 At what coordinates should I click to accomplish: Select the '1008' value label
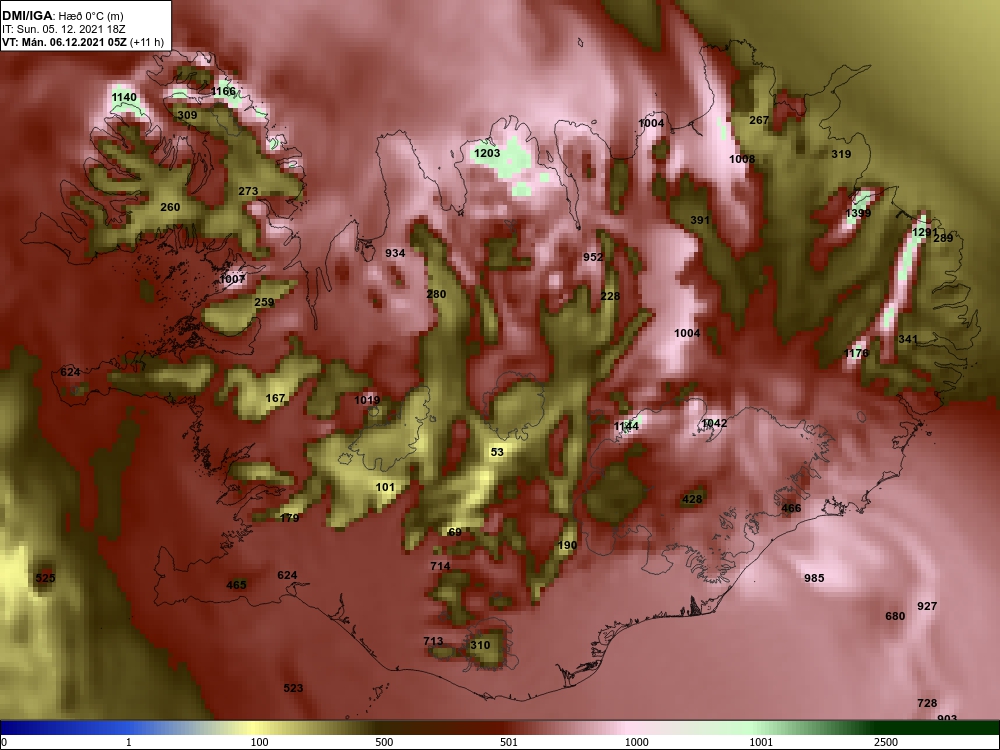click(742, 159)
